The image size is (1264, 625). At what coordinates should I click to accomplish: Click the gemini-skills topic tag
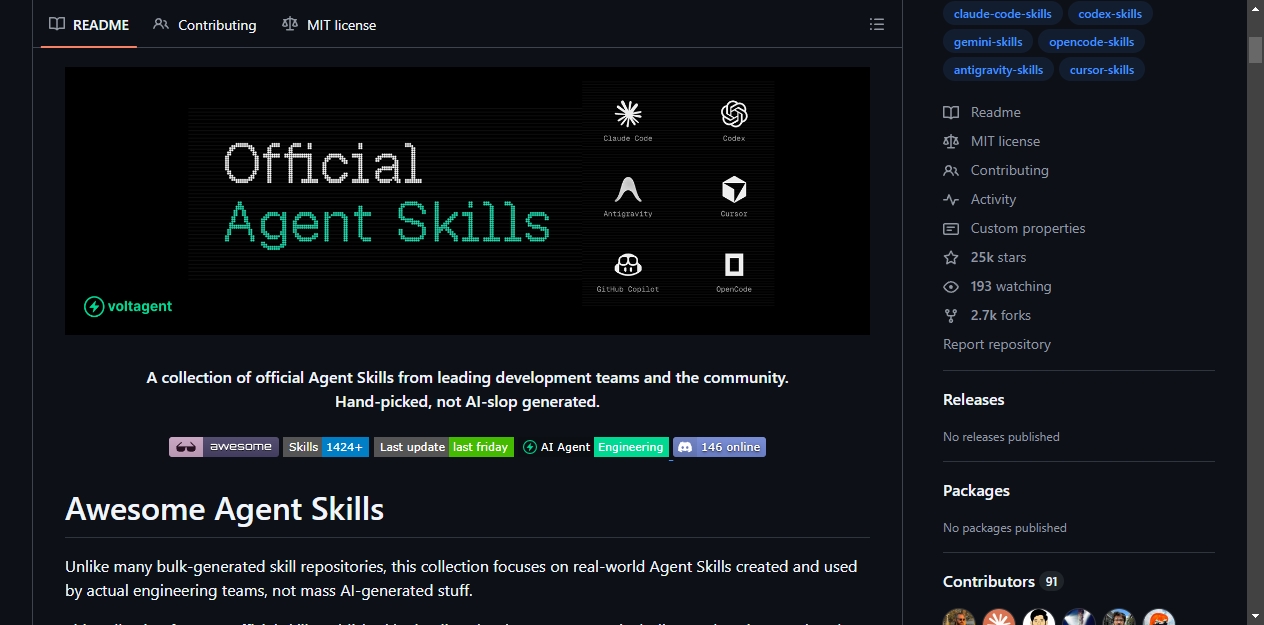click(x=988, y=42)
